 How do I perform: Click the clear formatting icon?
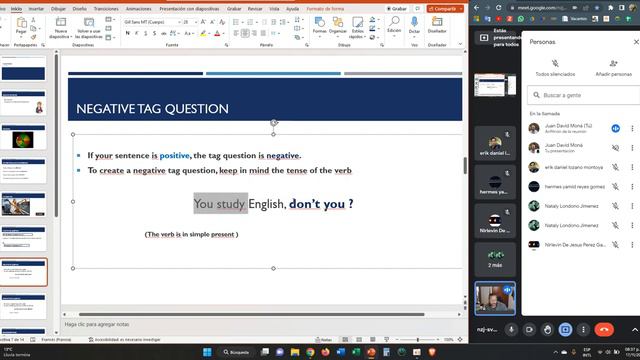[x=222, y=22]
